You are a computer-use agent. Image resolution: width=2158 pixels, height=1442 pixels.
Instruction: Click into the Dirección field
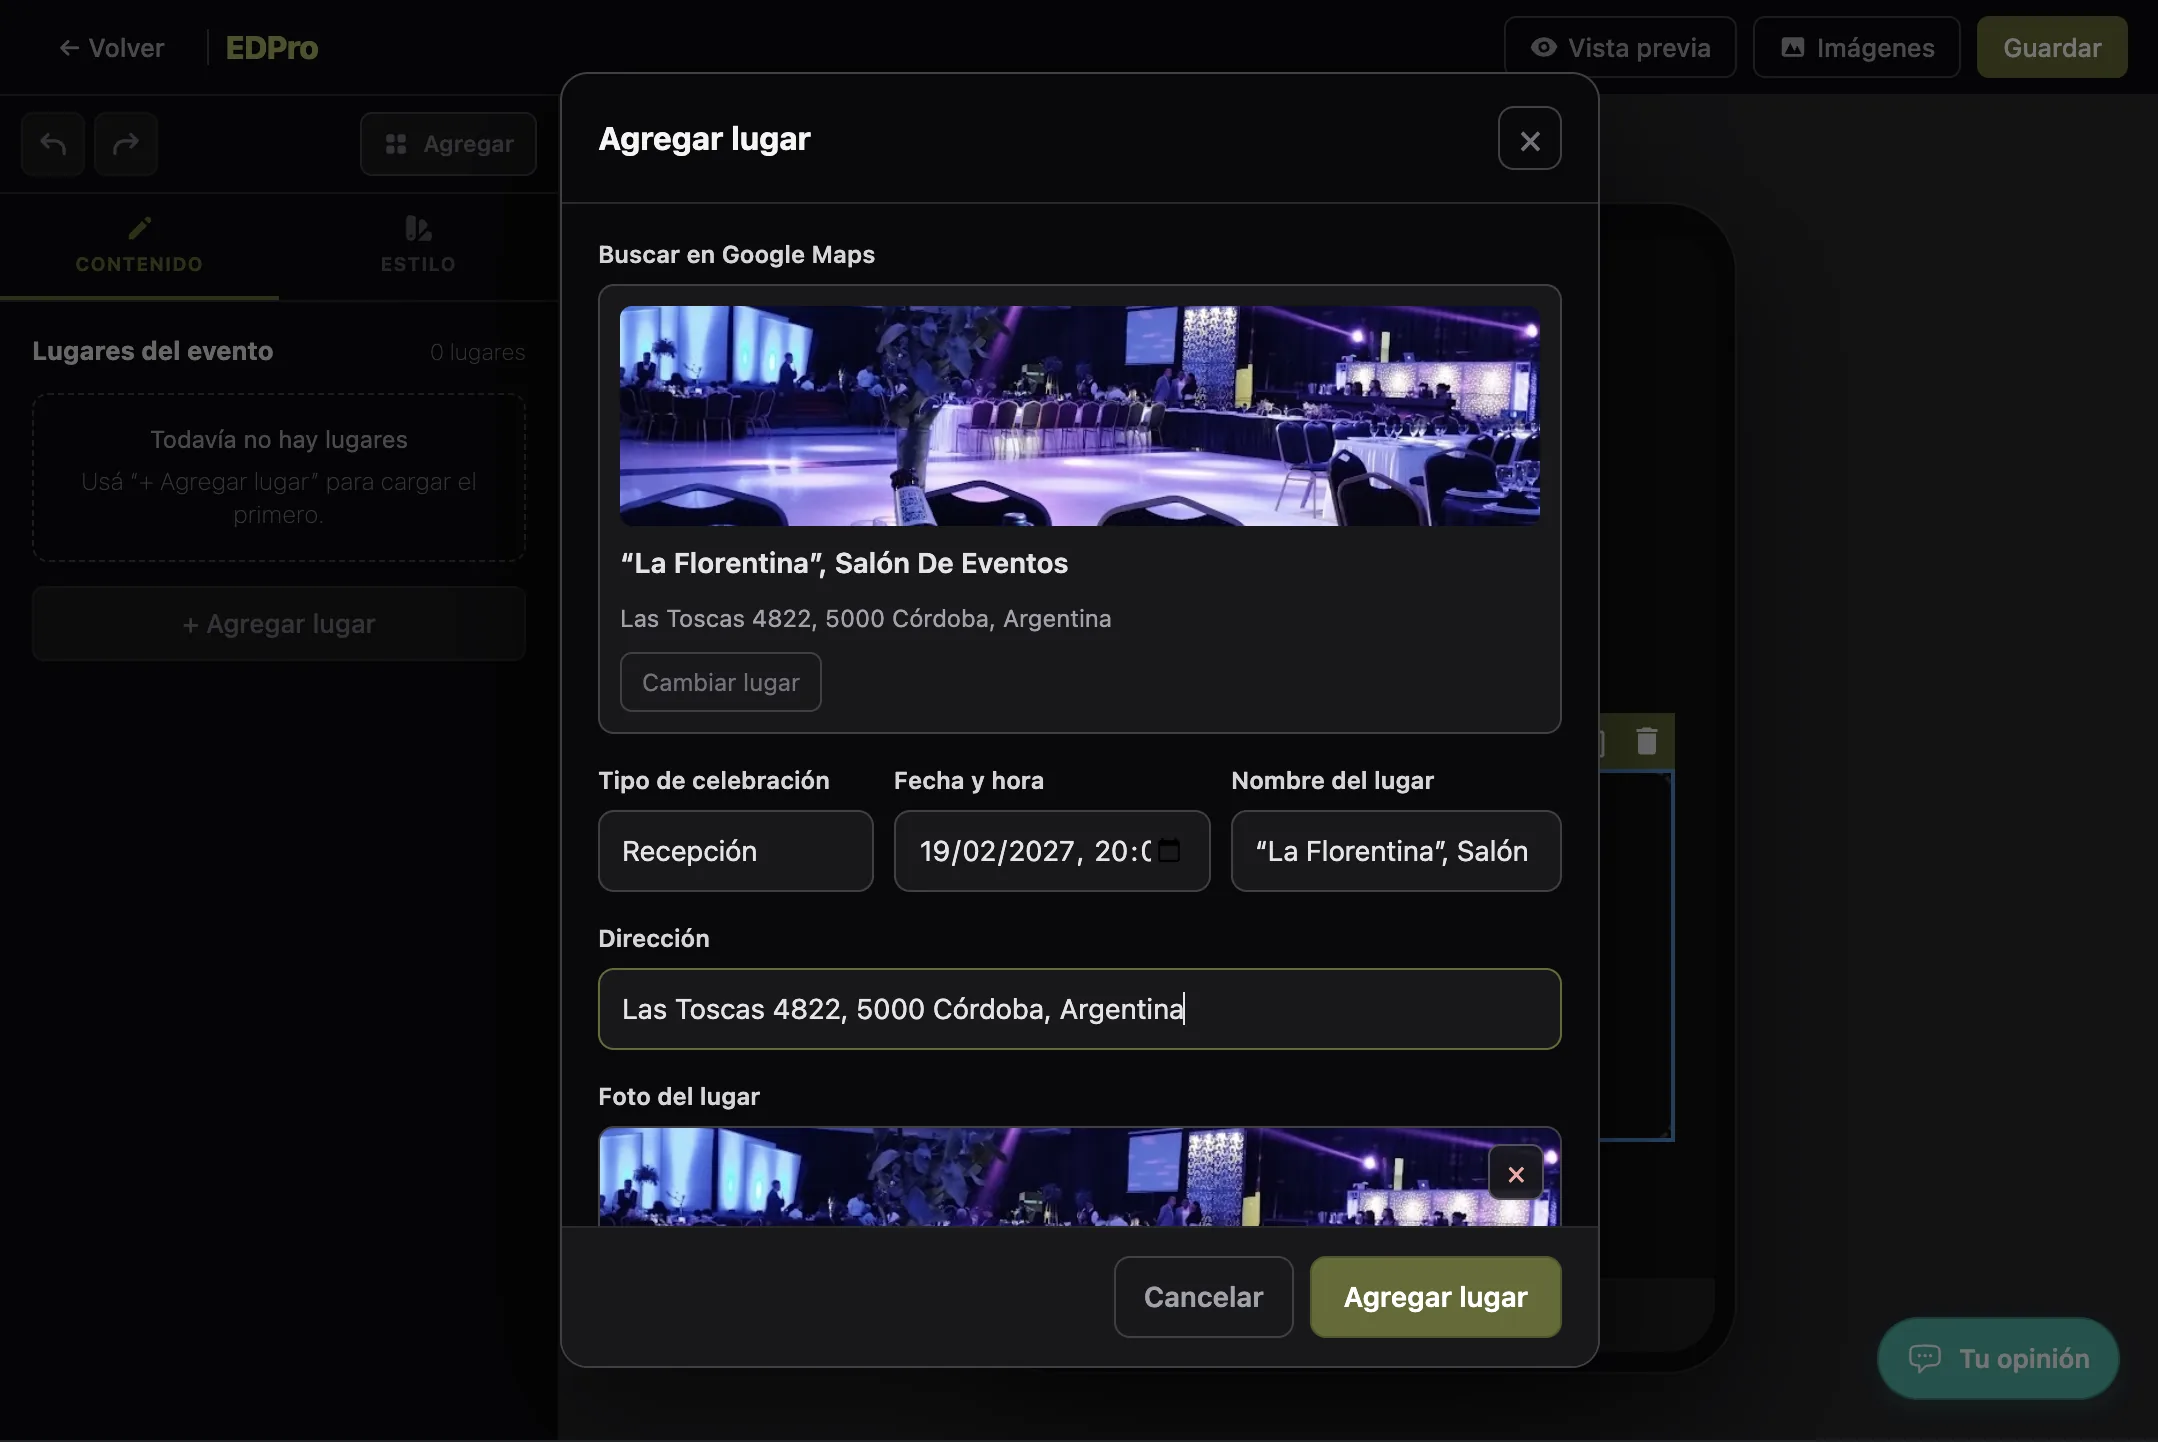coord(1079,1009)
